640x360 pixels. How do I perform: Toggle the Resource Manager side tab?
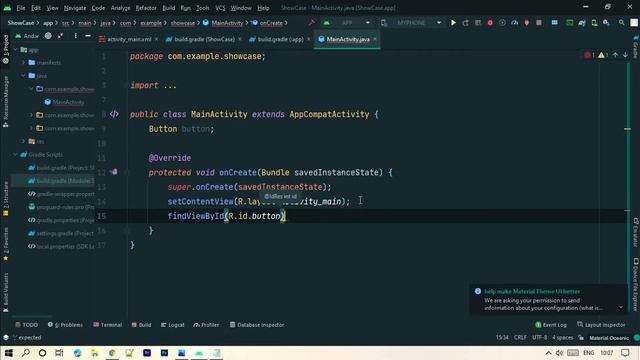pos(6,101)
